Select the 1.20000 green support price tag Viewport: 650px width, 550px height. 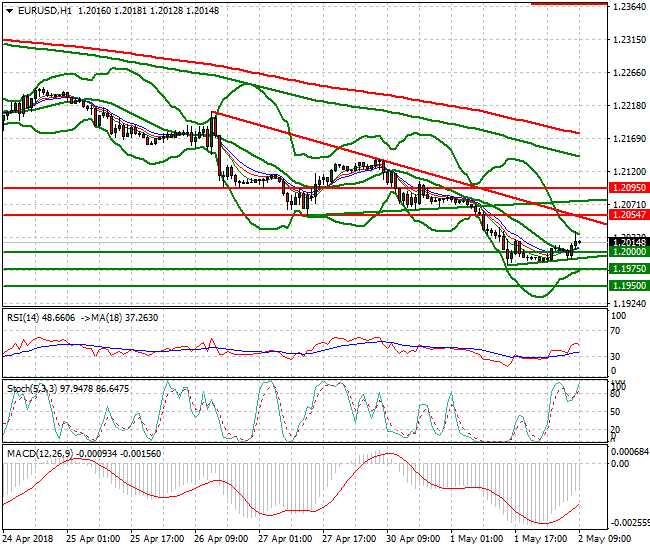(628, 253)
